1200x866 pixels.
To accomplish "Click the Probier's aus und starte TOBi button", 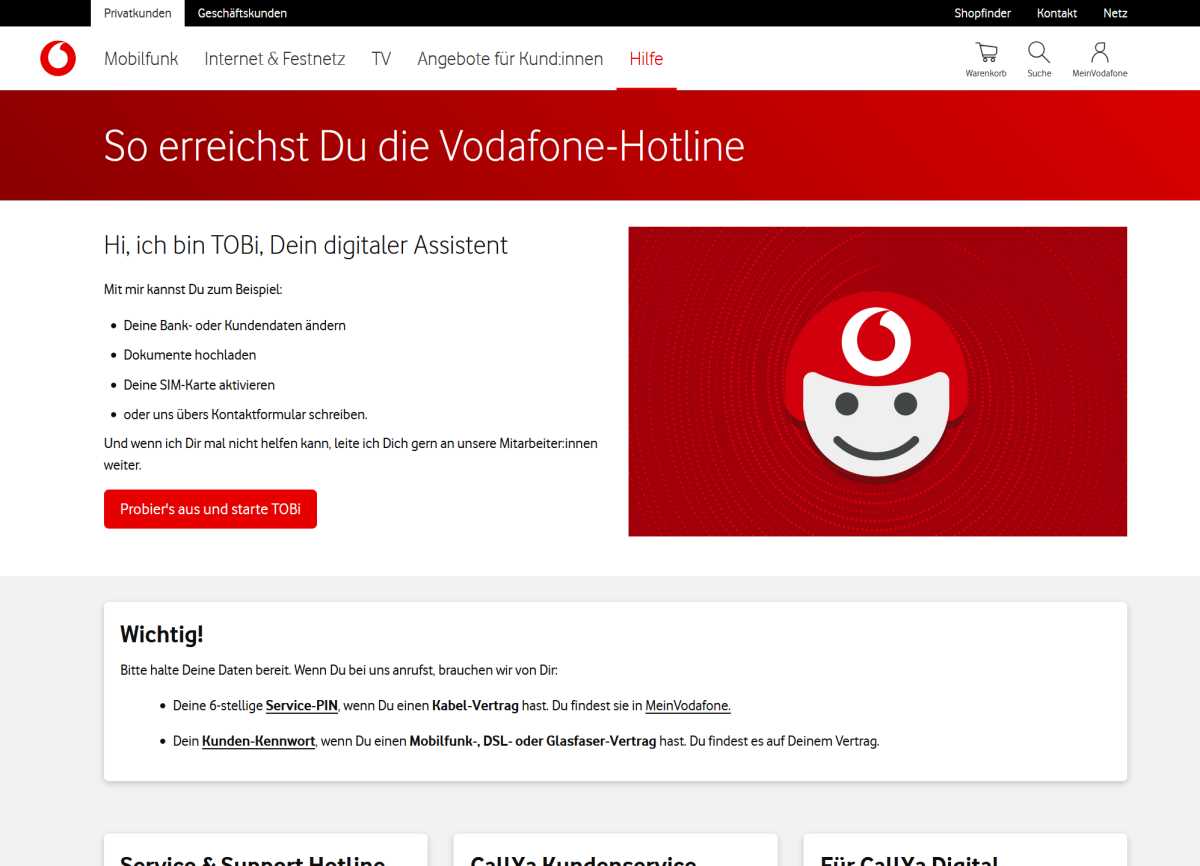I will click(x=210, y=508).
